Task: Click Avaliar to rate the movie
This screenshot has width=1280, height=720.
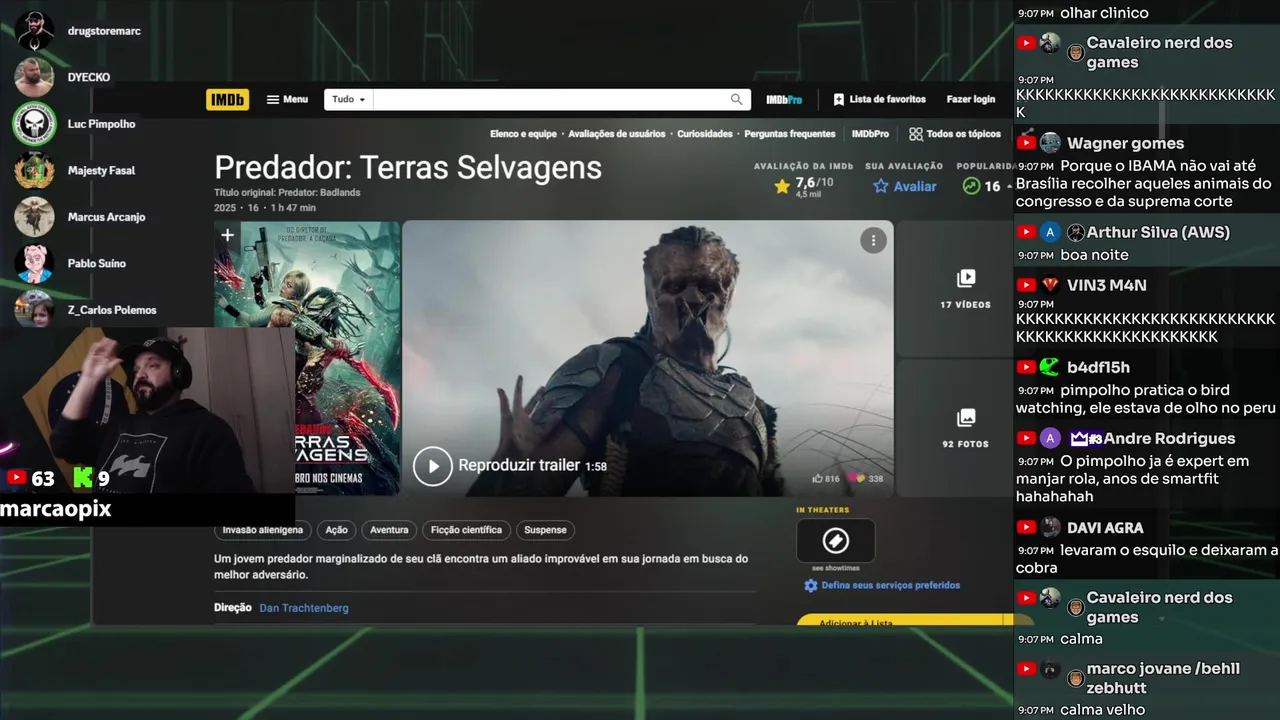Action: (x=905, y=186)
